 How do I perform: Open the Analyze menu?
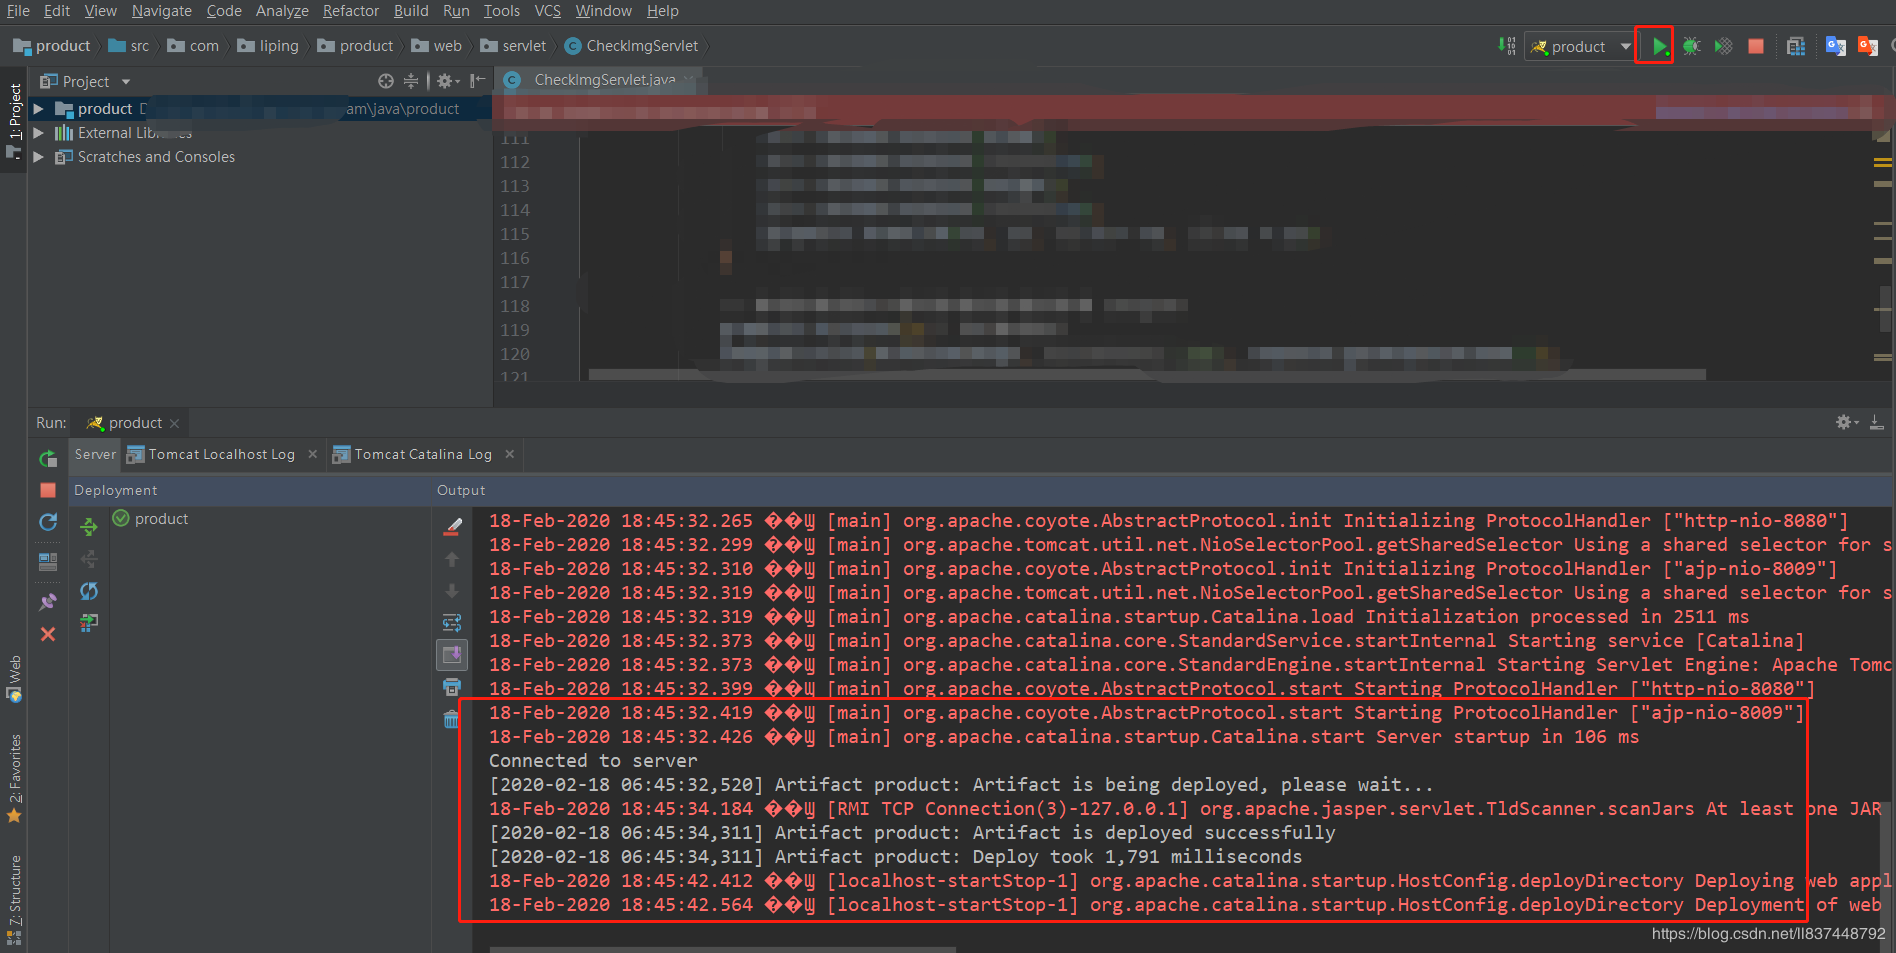282,11
